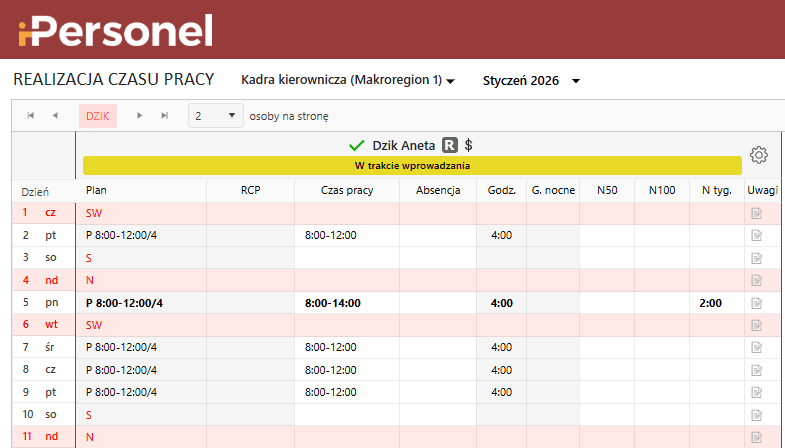785x448 pixels.
Task: Go to the first page arrow
Action: (31, 116)
